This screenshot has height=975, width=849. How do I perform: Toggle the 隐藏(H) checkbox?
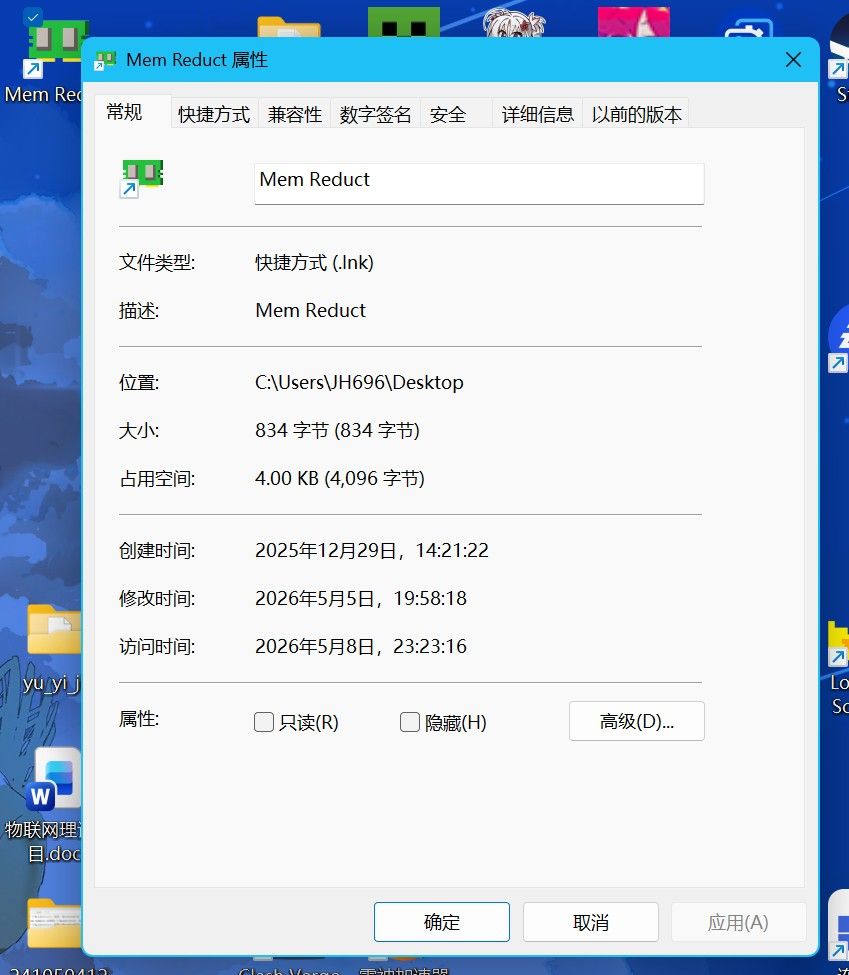[x=409, y=722]
